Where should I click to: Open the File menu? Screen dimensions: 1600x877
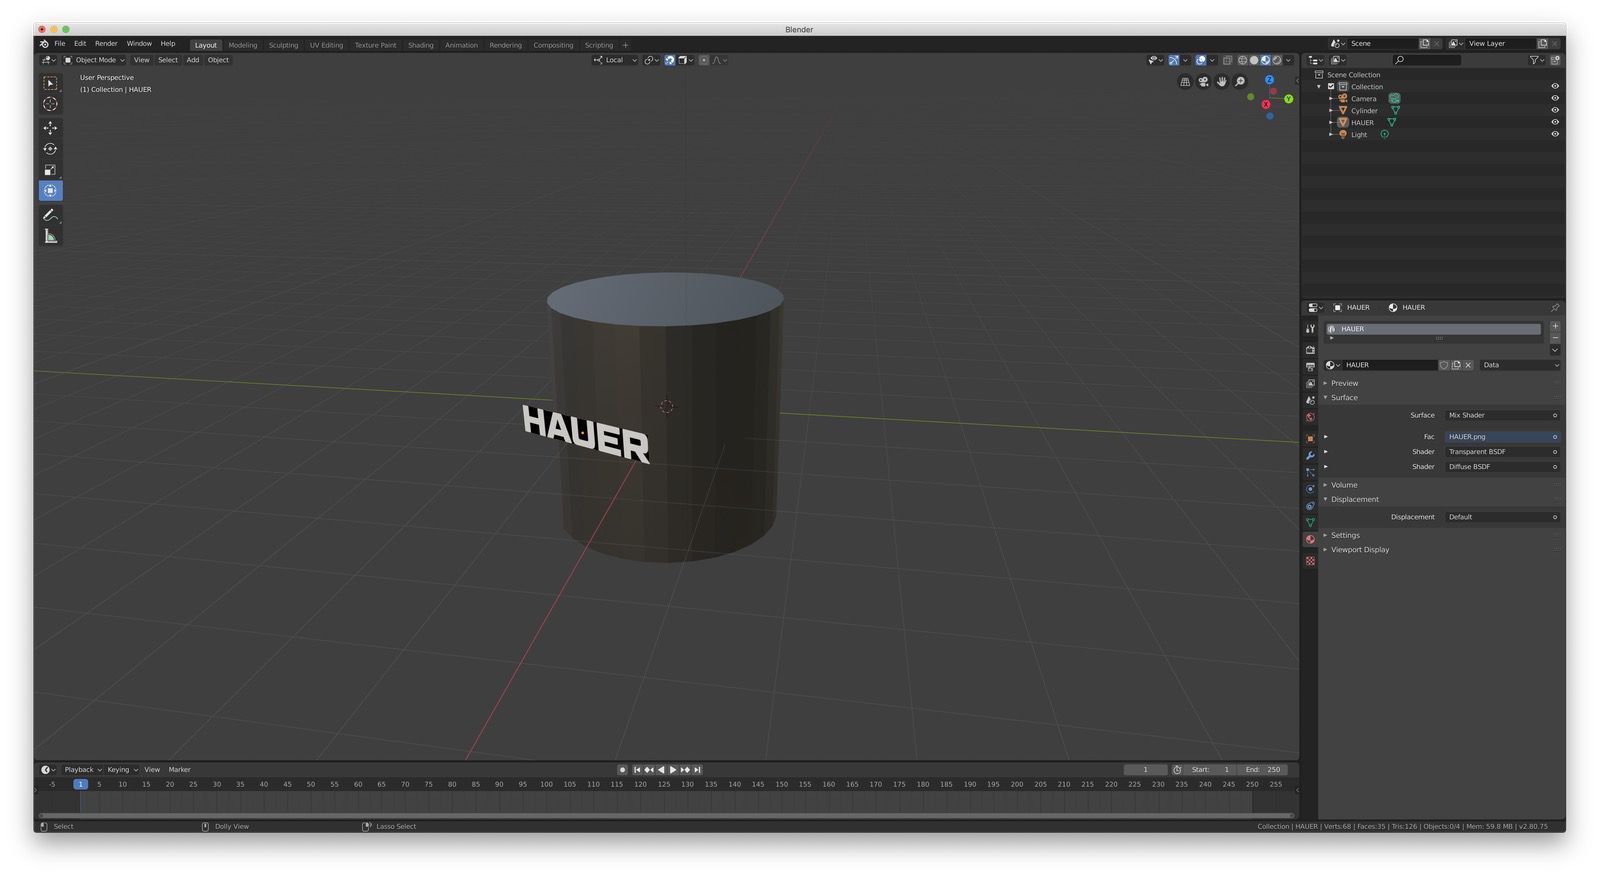tap(60, 44)
